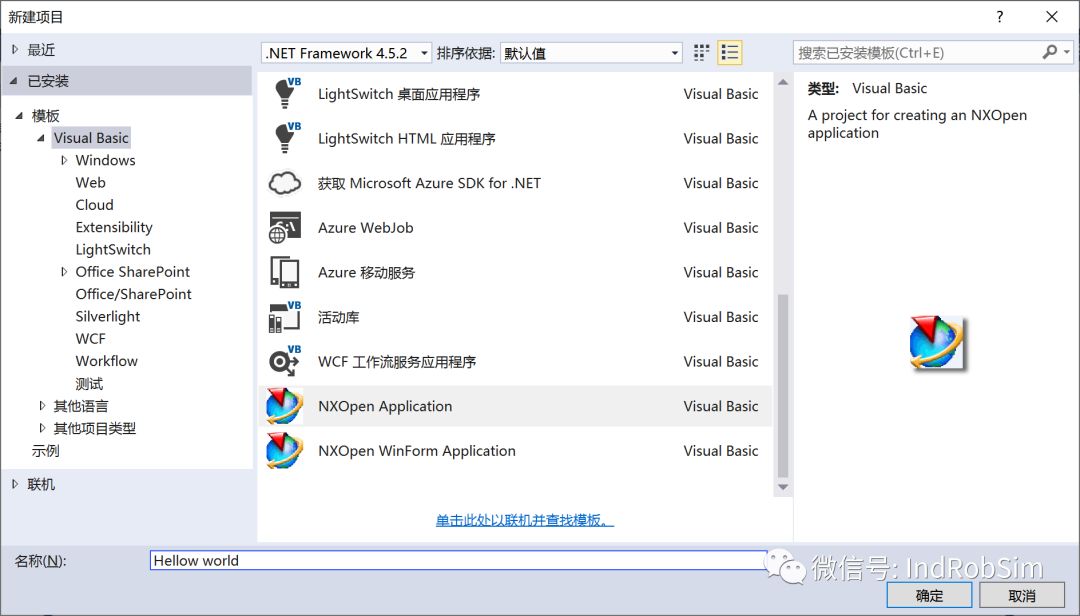The height and width of the screenshot is (616, 1080).
Task: Click the help question mark button
Action: click(999, 17)
